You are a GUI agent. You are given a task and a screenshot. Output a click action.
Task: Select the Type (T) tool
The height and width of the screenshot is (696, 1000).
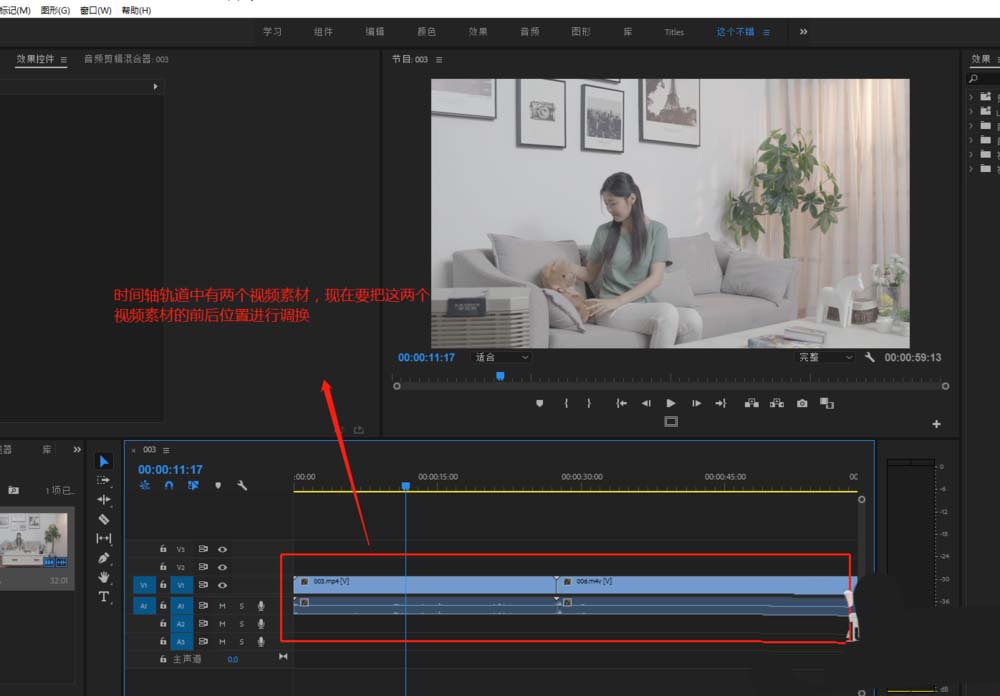[x=104, y=597]
